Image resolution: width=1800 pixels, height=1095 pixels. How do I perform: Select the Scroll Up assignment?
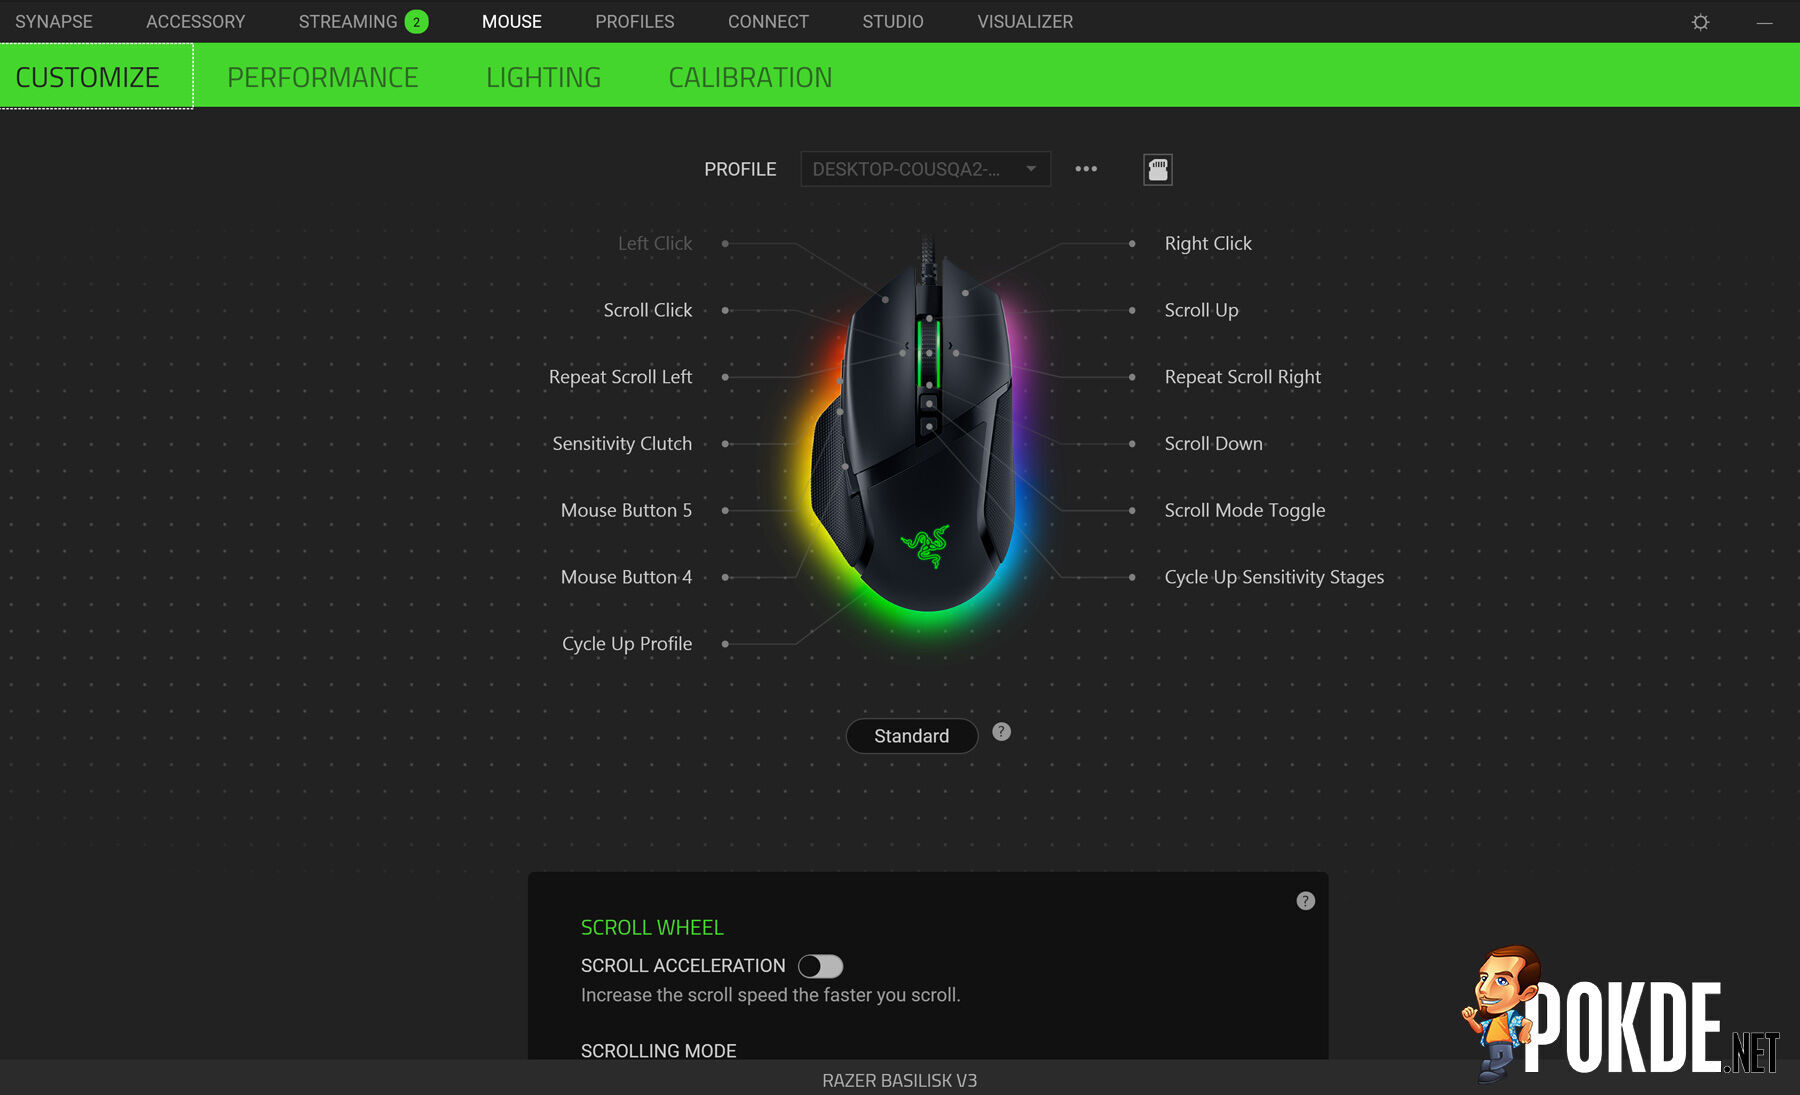tap(1201, 310)
